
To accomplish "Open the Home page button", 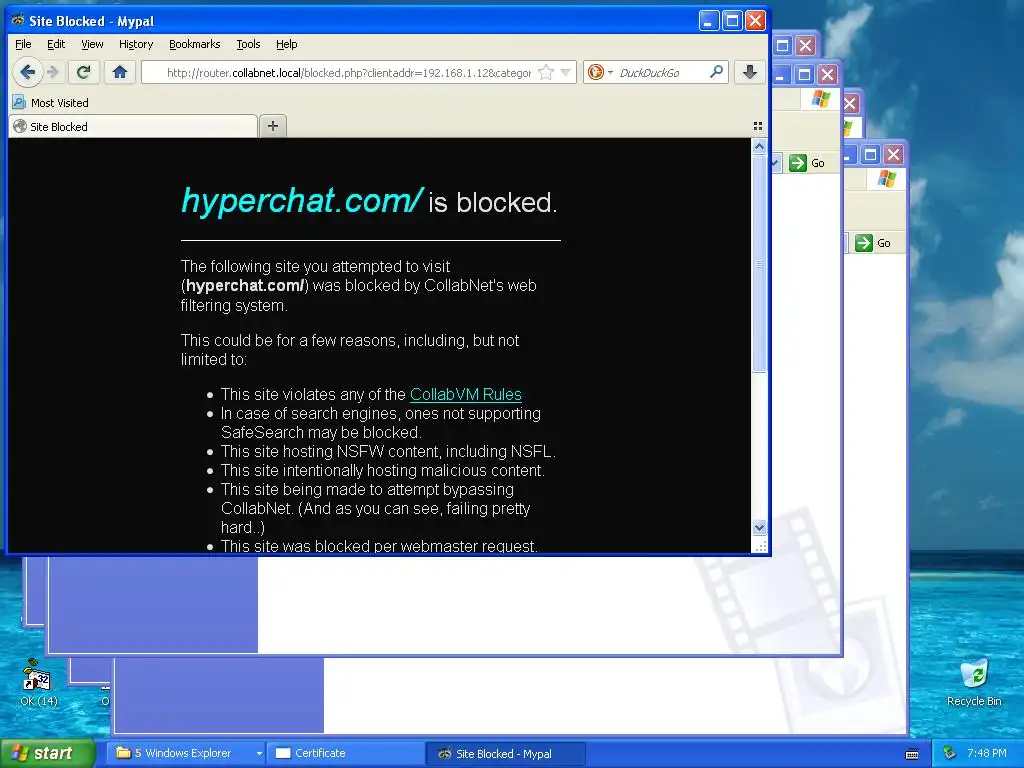I will pos(120,72).
